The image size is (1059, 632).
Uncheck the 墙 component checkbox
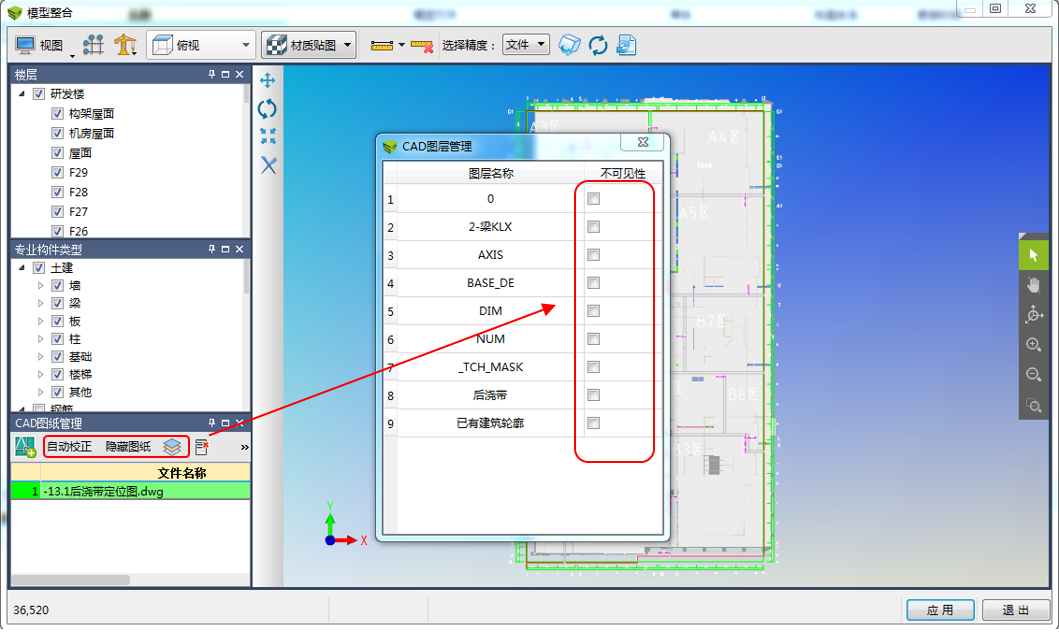[57, 286]
